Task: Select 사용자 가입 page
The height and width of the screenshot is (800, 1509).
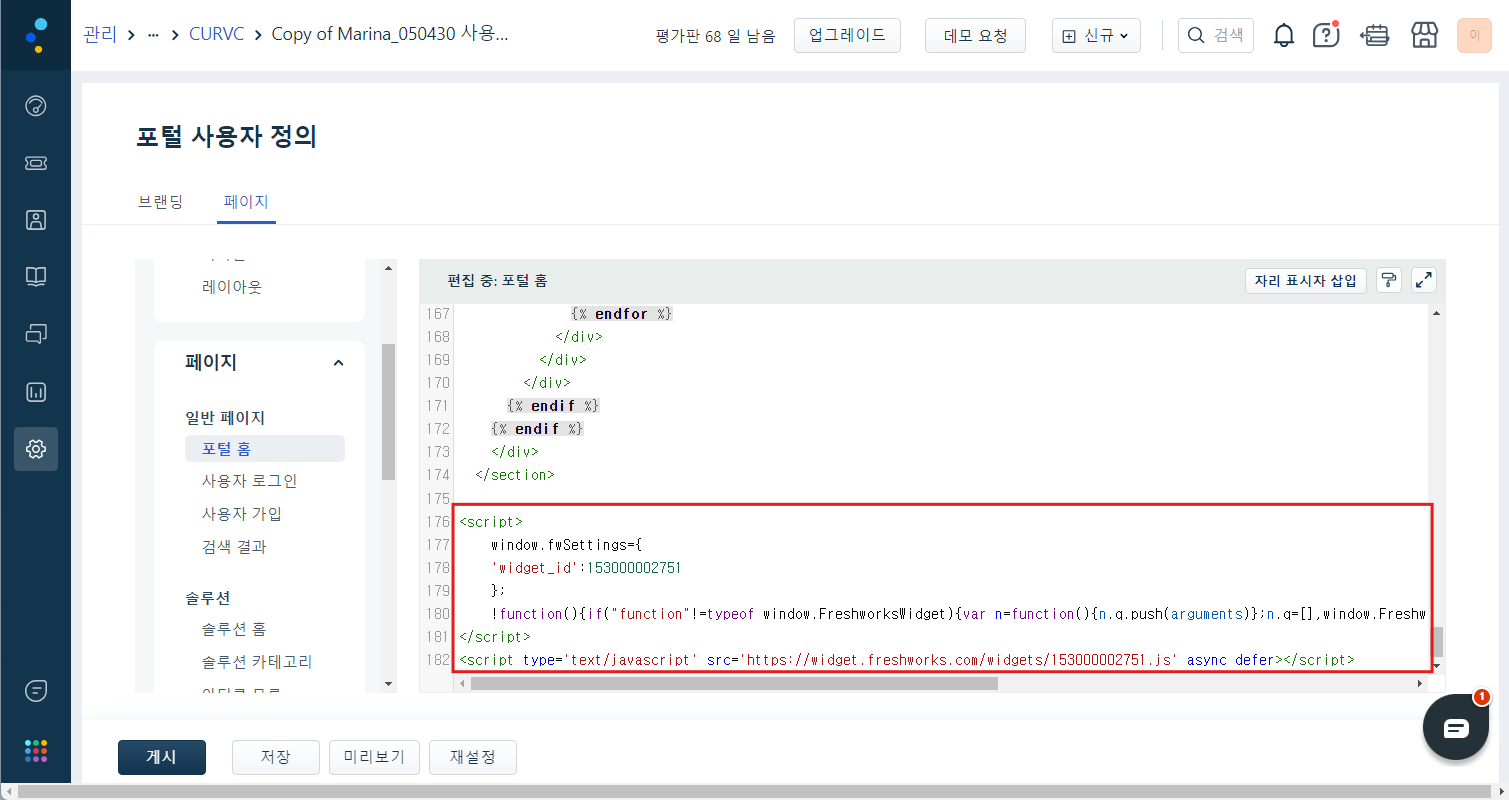Action: pos(242,514)
